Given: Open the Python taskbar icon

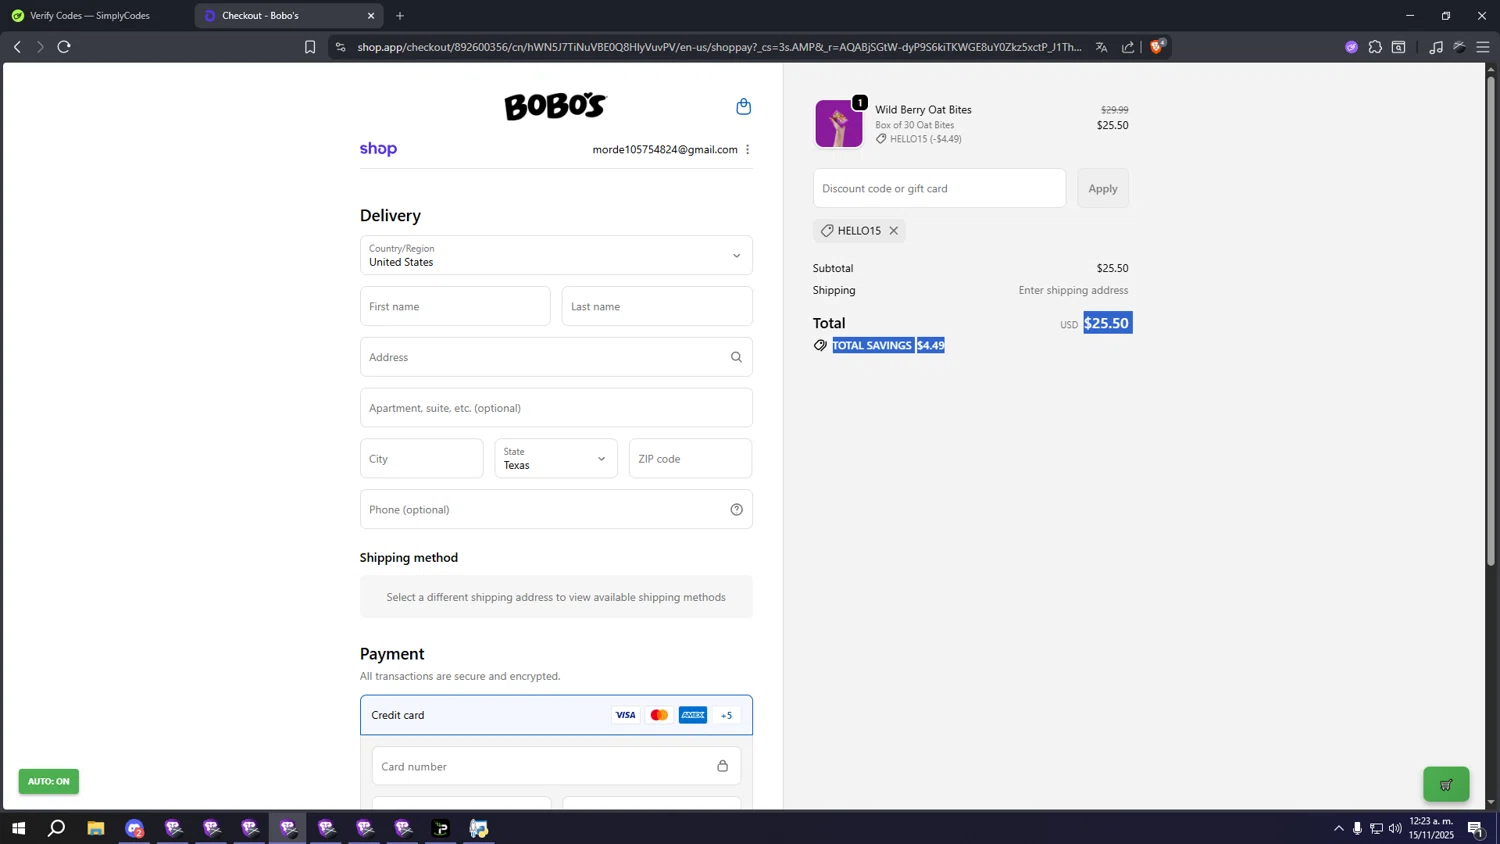Looking at the screenshot, I should pyautogui.click(x=479, y=828).
